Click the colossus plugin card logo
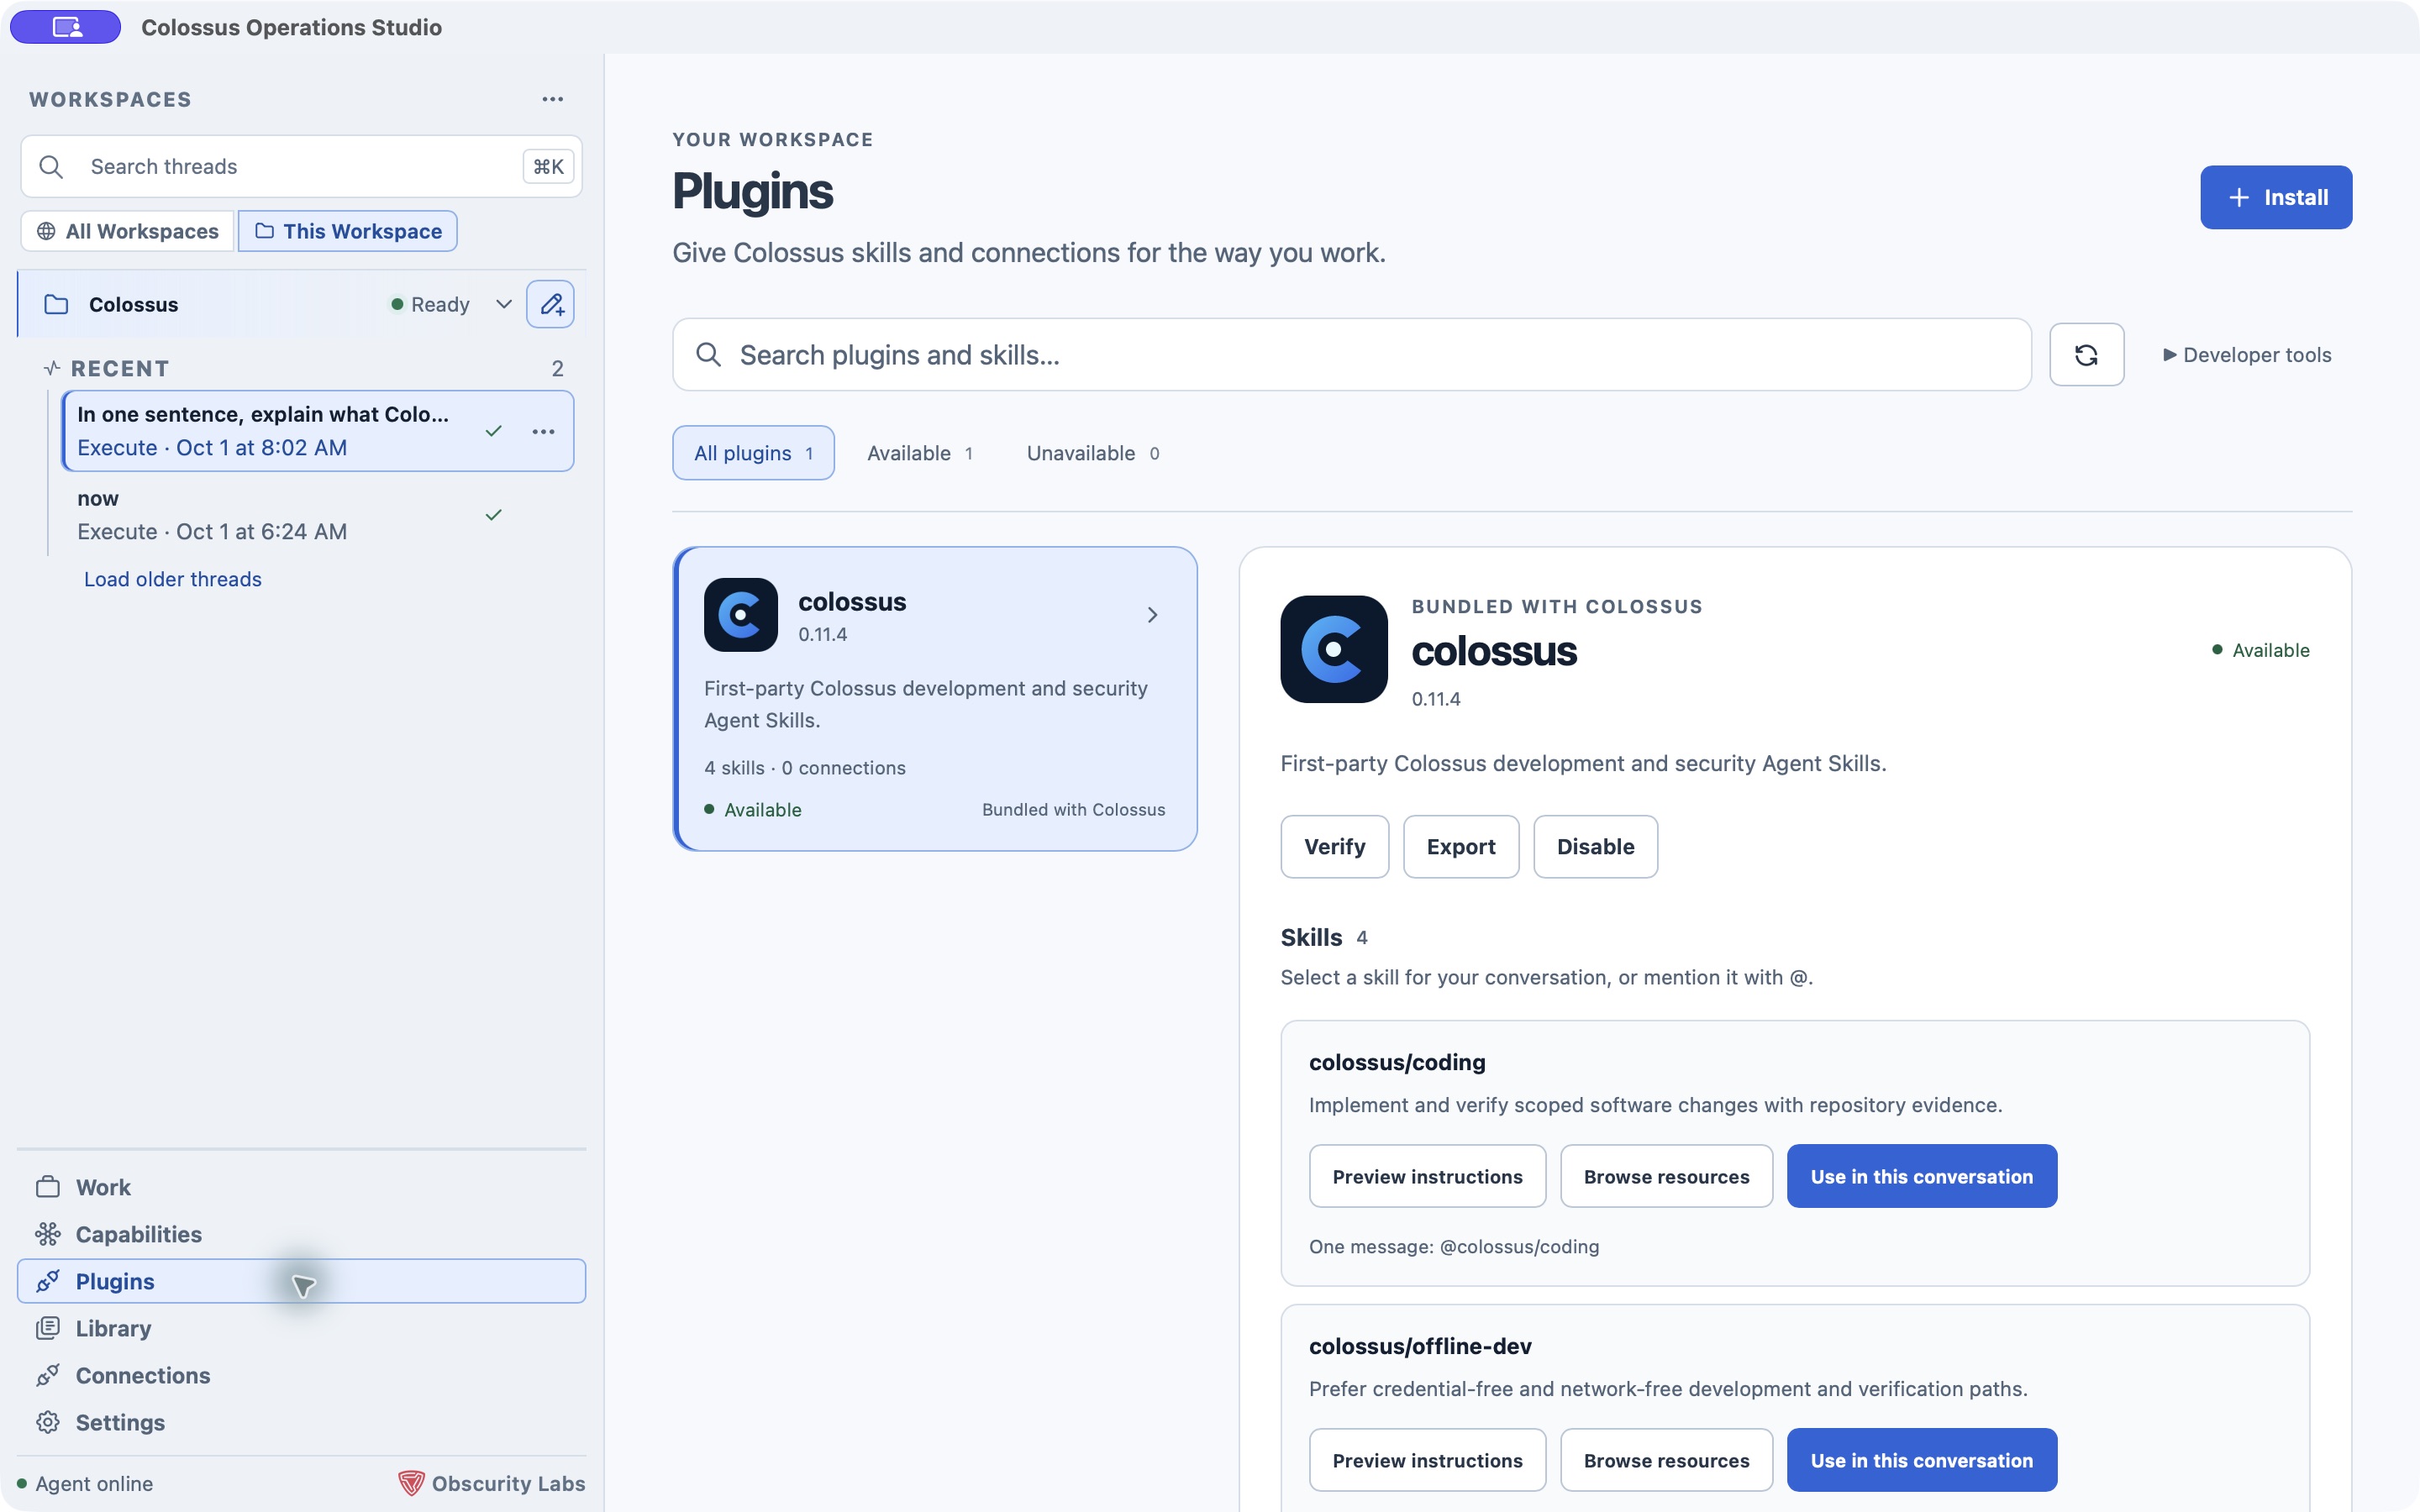The height and width of the screenshot is (1512, 2420). [740, 615]
